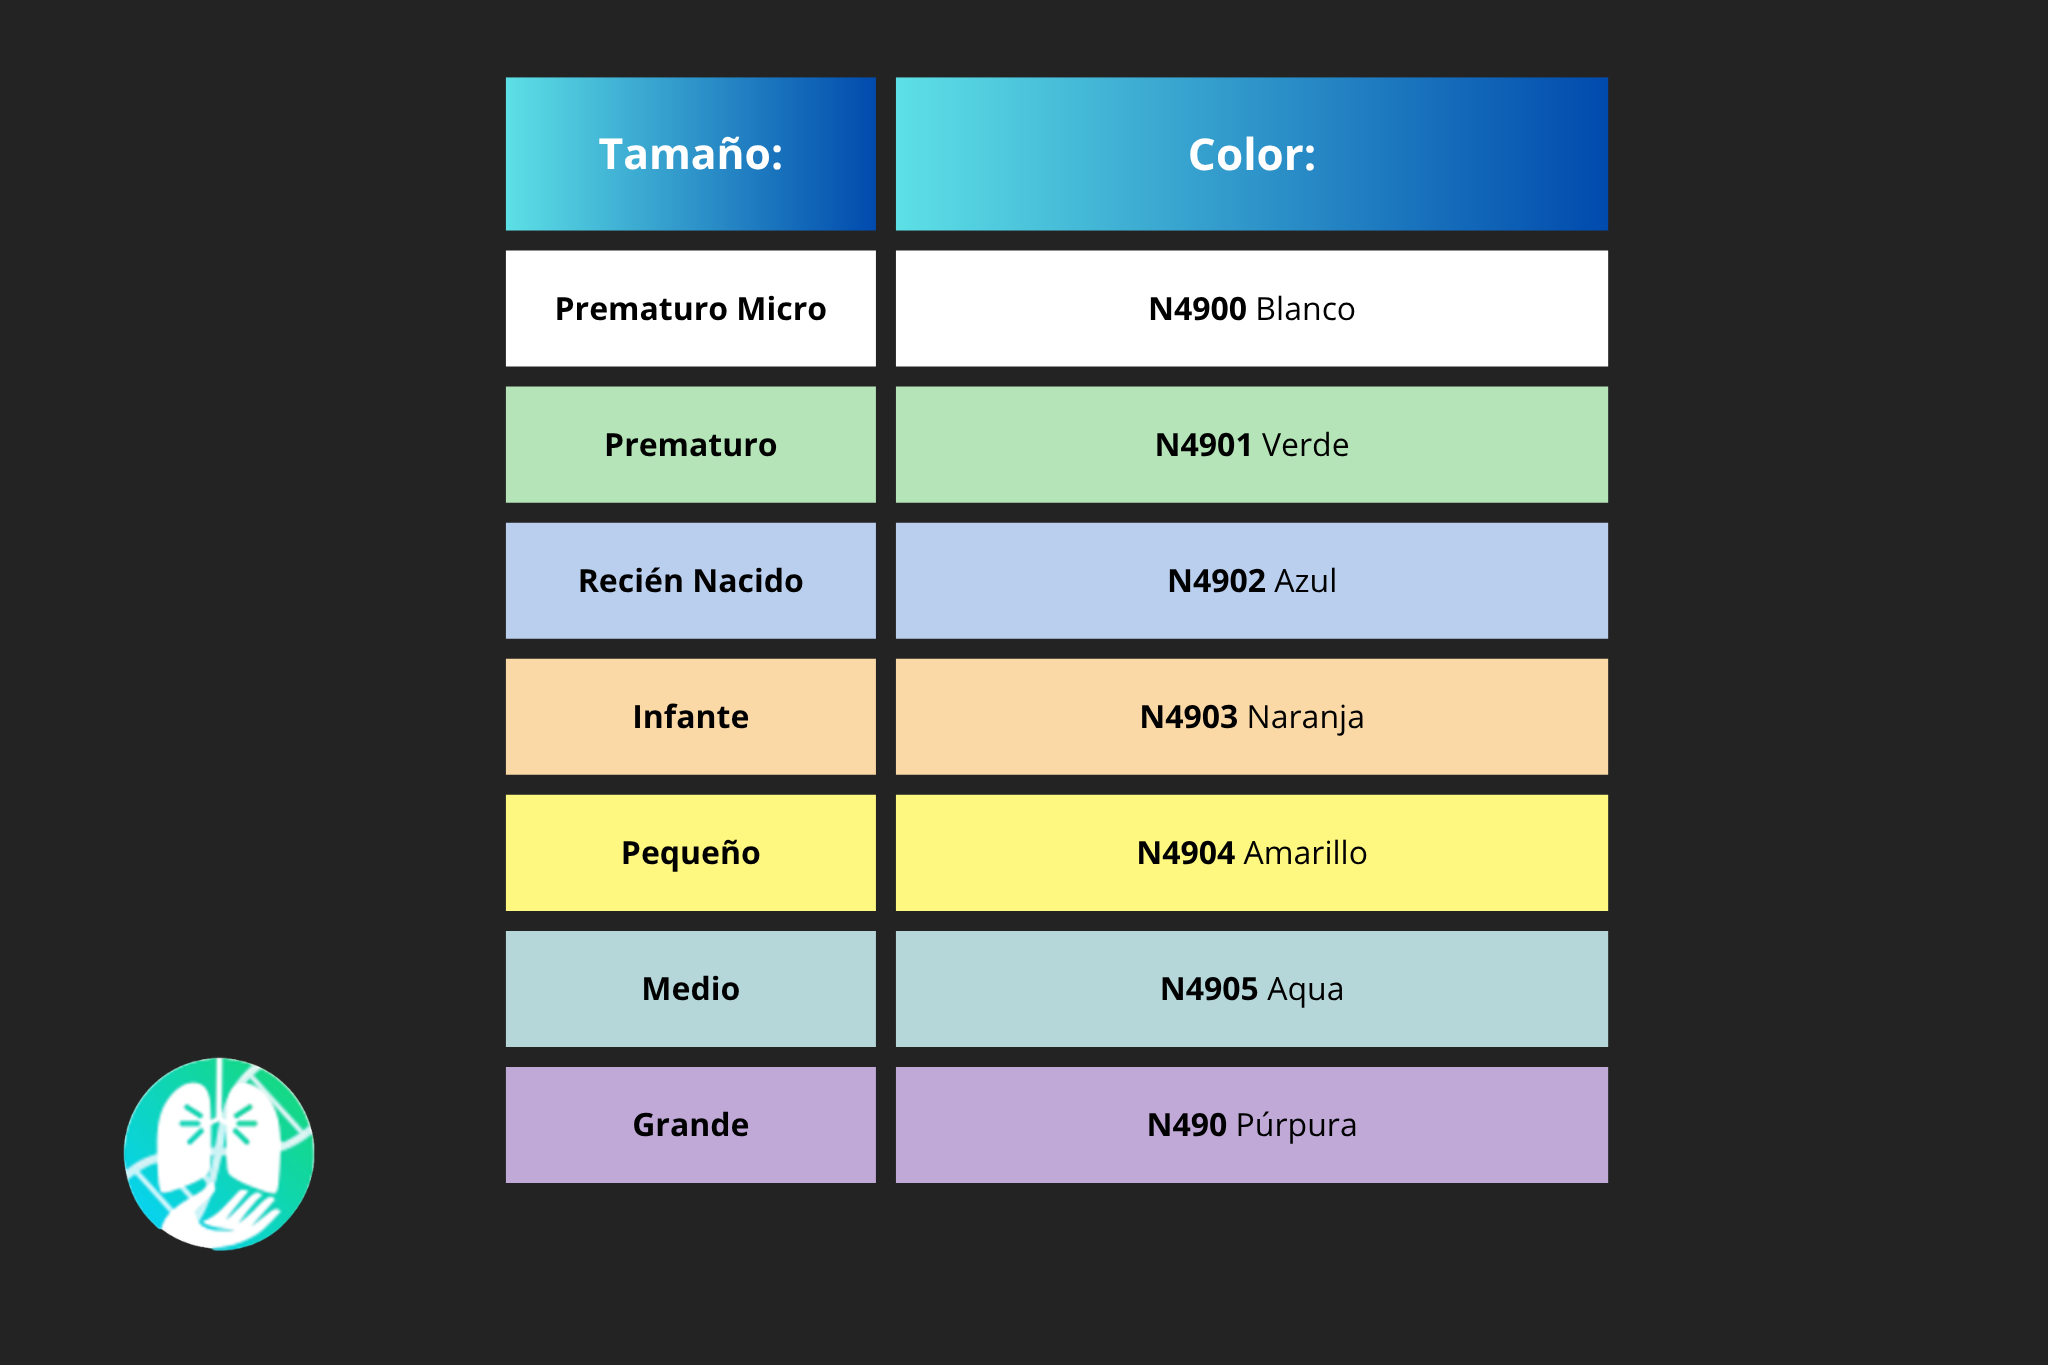Image resolution: width=2048 pixels, height=1365 pixels.
Task: Select the Infante size cell
Action: [690, 716]
